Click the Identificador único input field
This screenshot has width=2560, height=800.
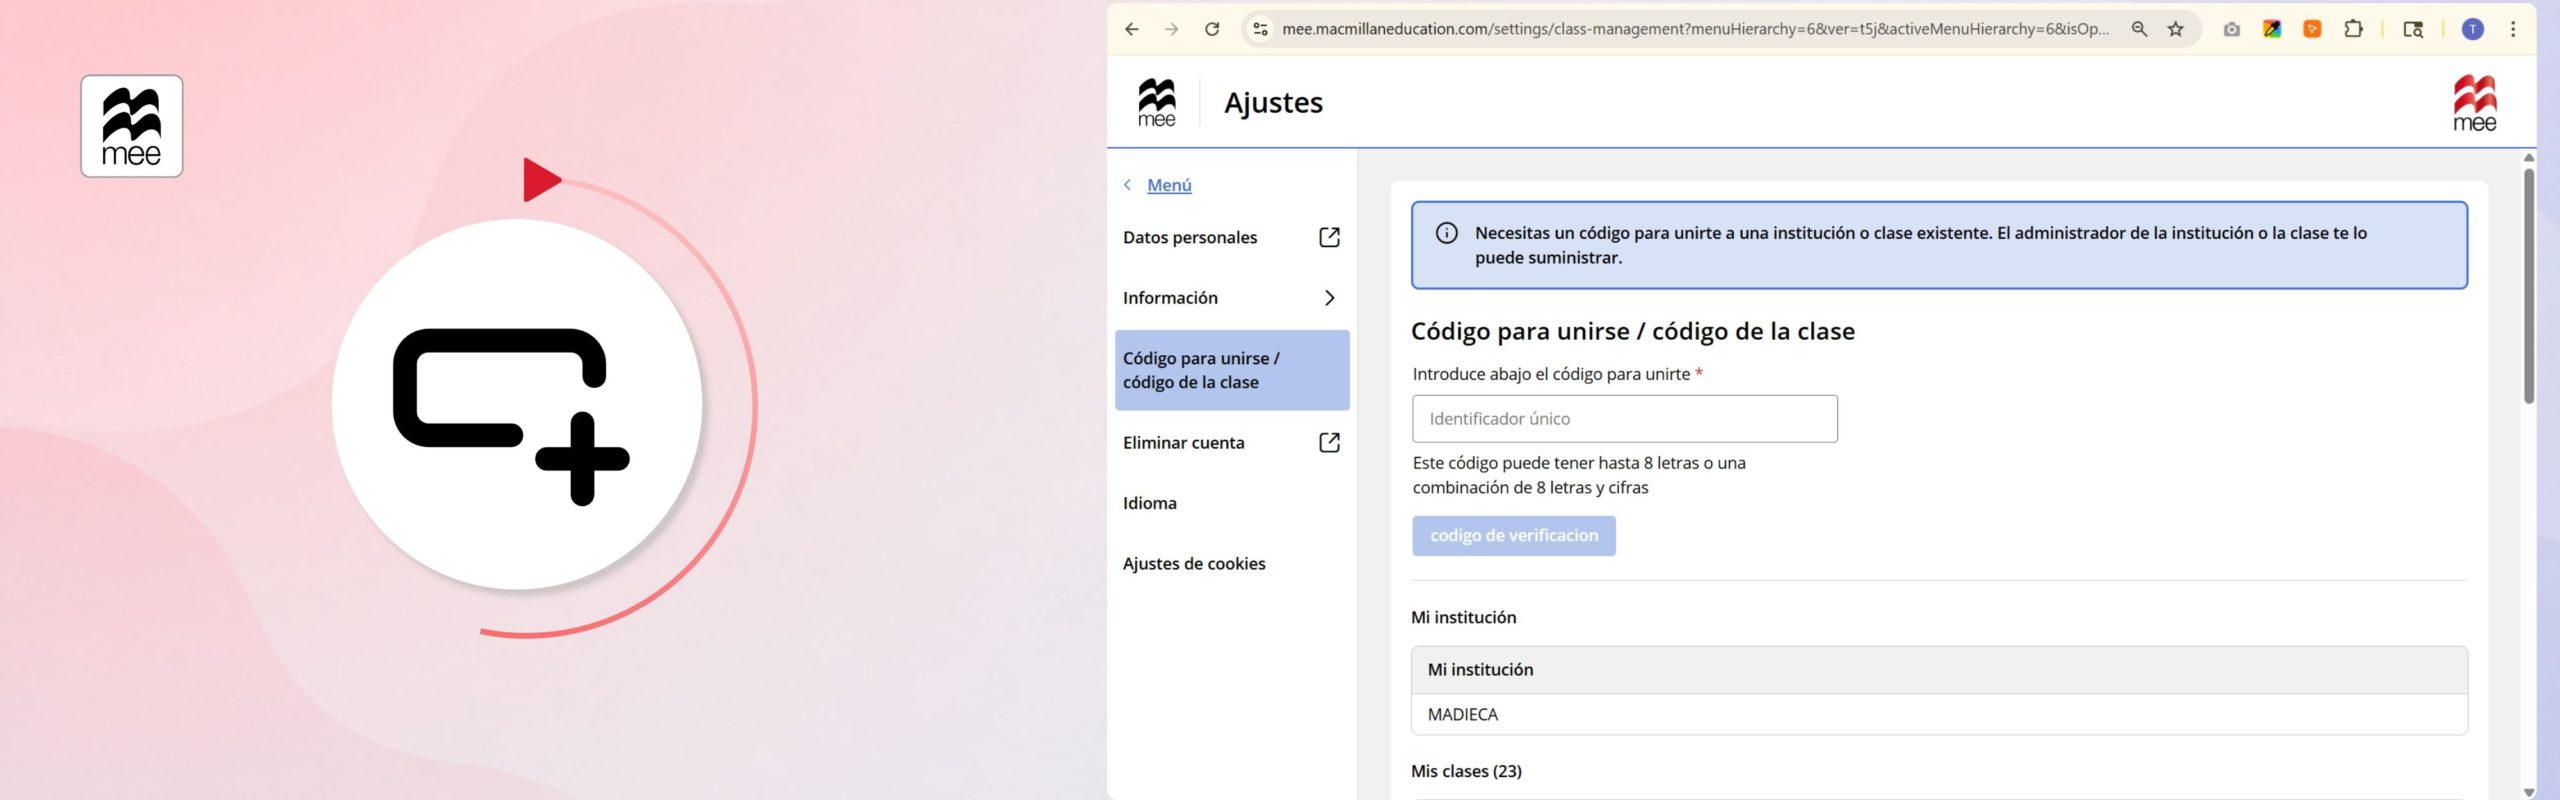(x=1624, y=419)
